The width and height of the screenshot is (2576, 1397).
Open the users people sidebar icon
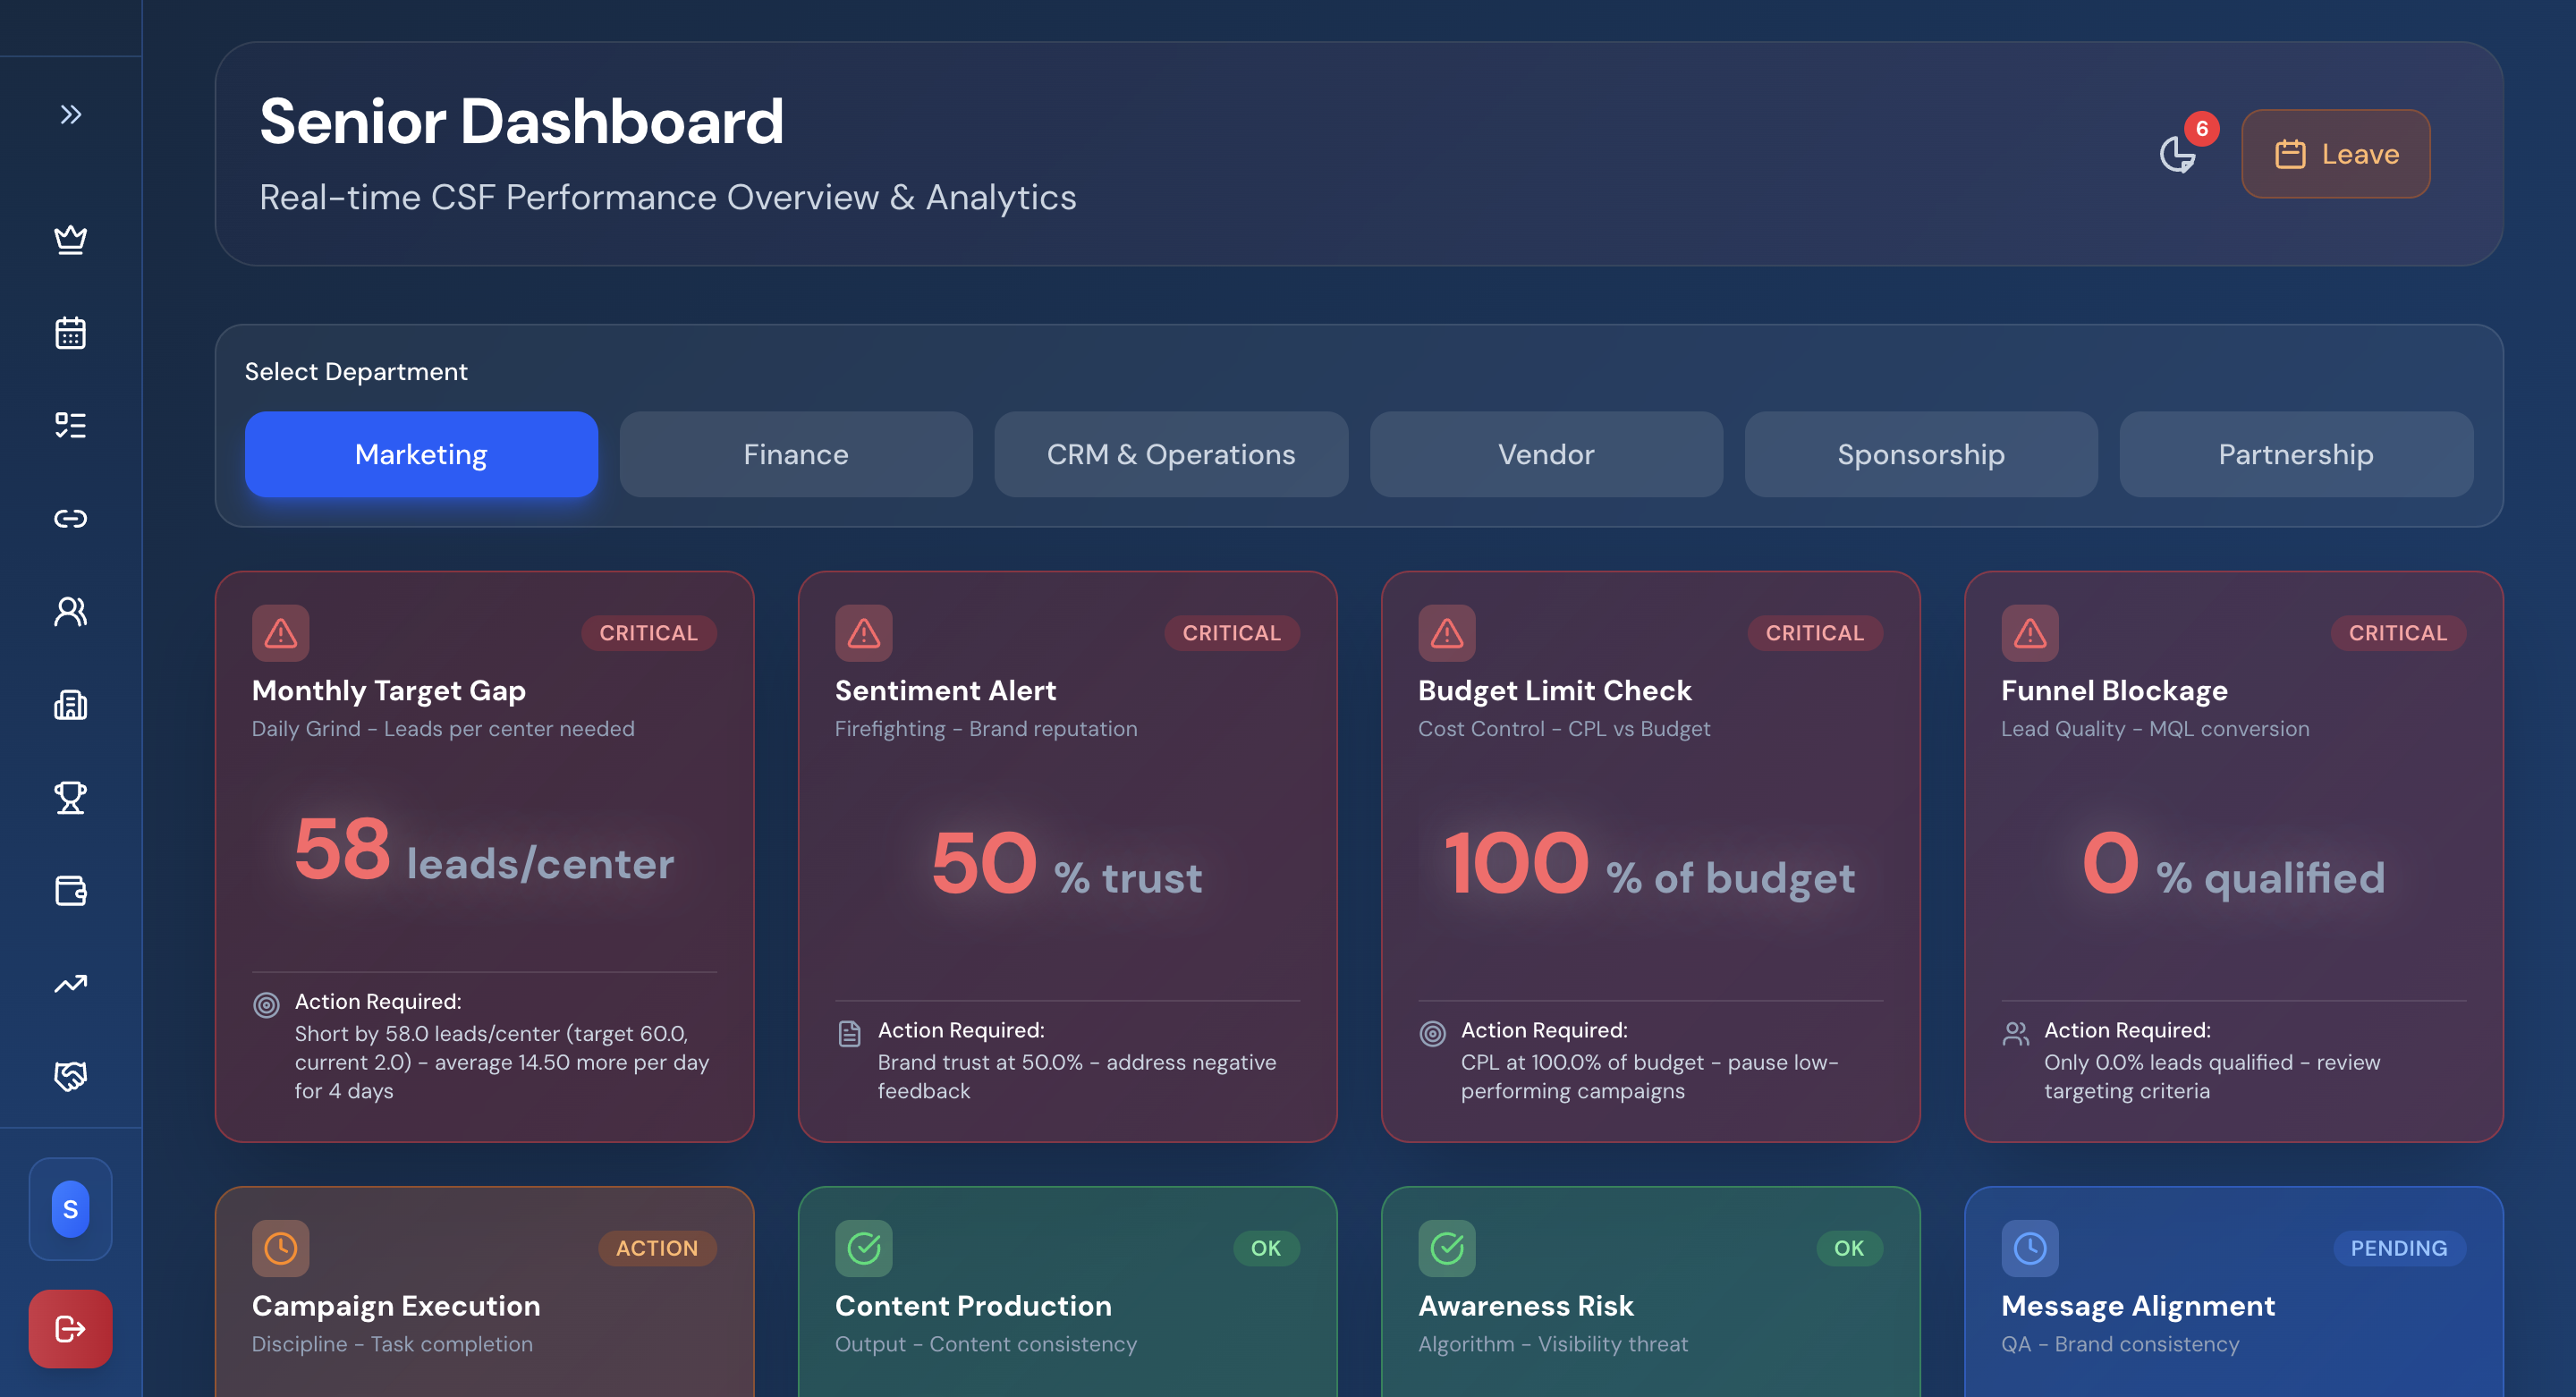click(x=70, y=611)
